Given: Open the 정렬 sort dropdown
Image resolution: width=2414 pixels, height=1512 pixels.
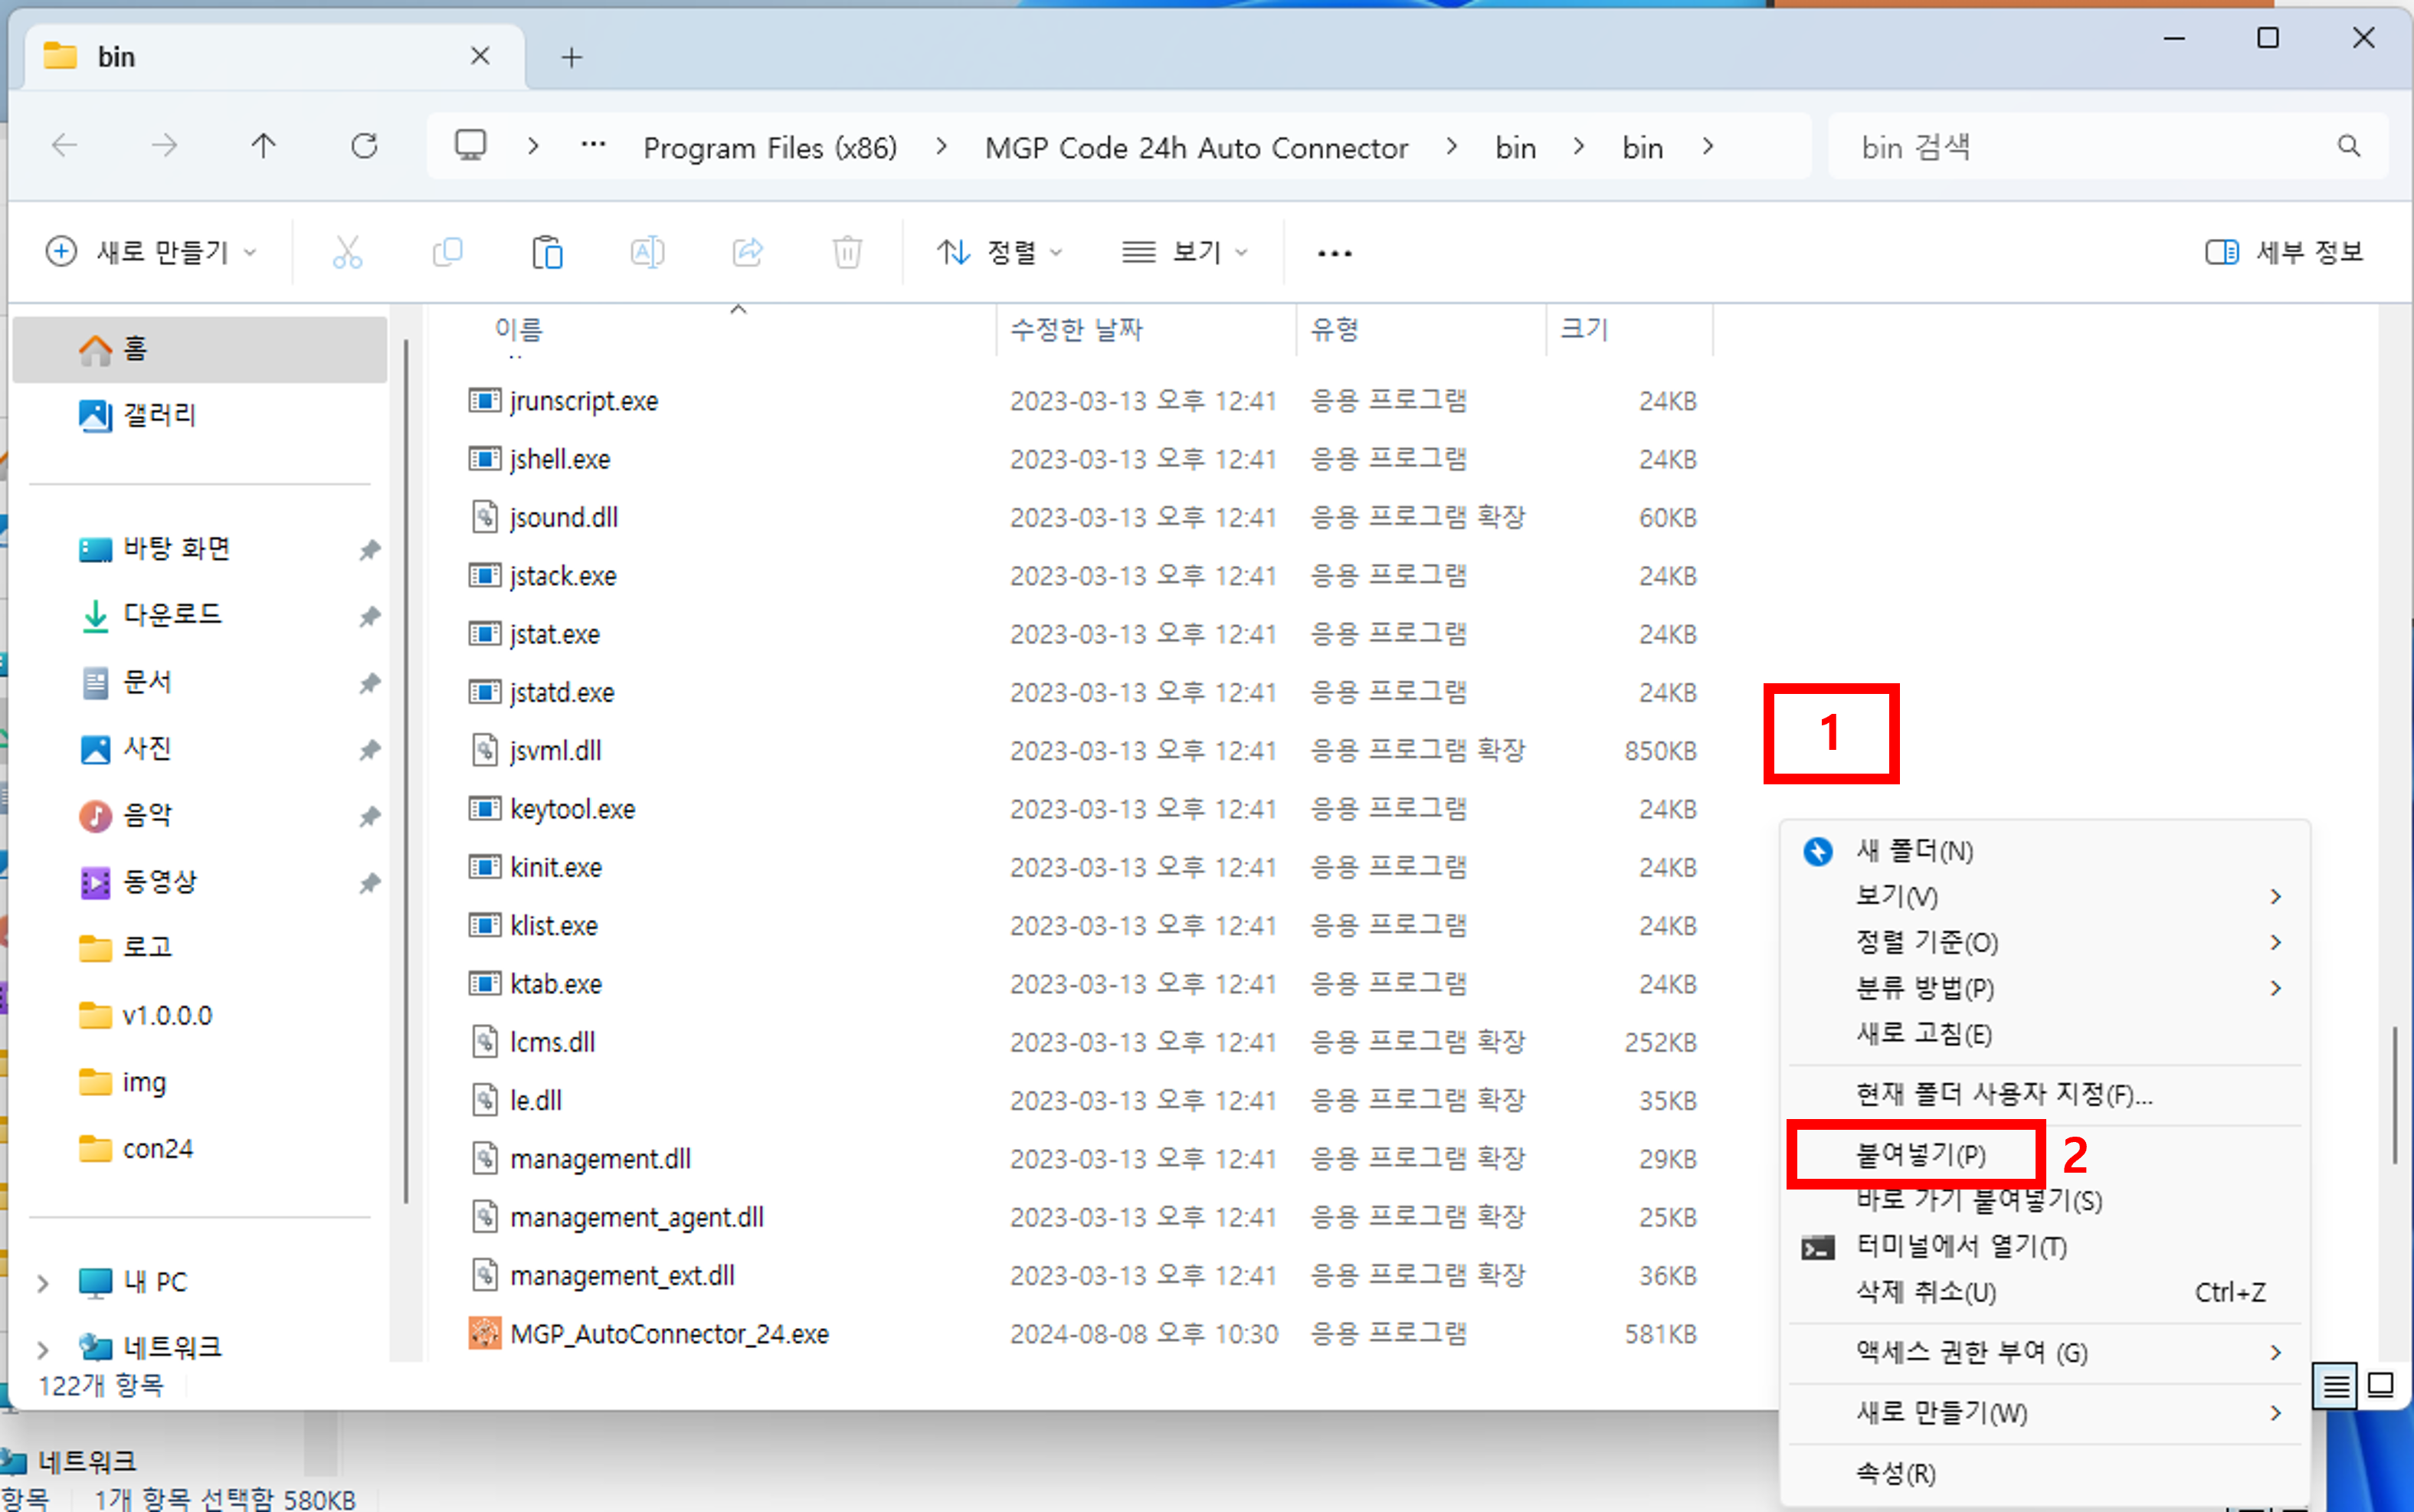Looking at the screenshot, I should click(x=999, y=252).
